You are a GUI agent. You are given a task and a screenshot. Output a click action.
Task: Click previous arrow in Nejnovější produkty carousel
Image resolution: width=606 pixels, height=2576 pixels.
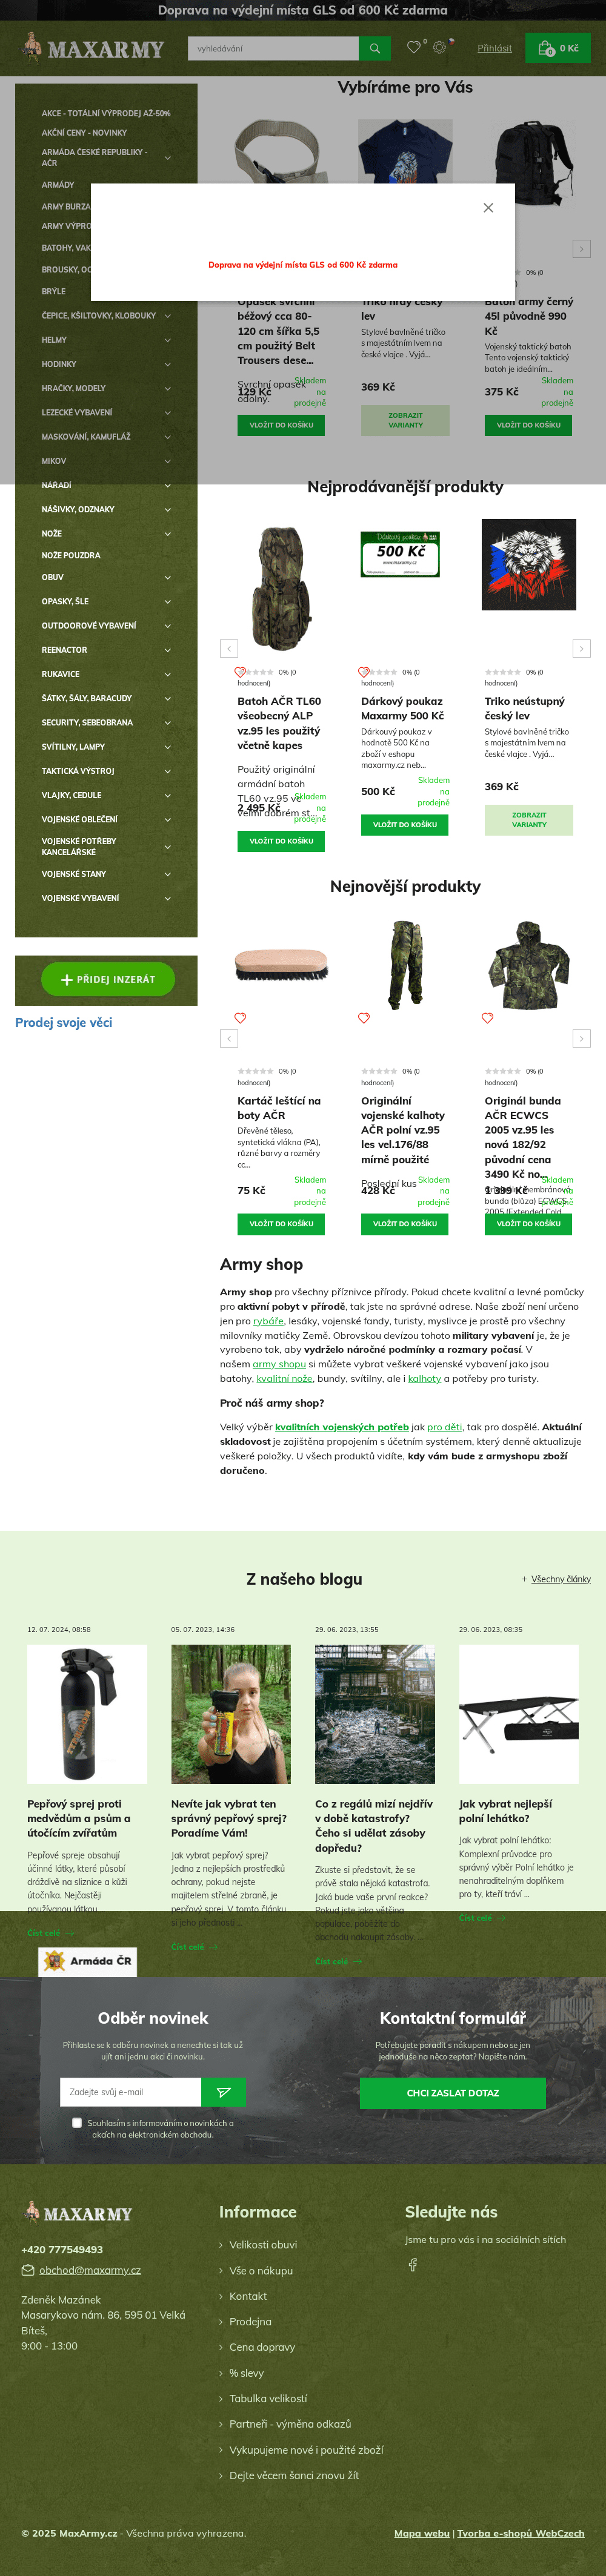(x=229, y=1039)
